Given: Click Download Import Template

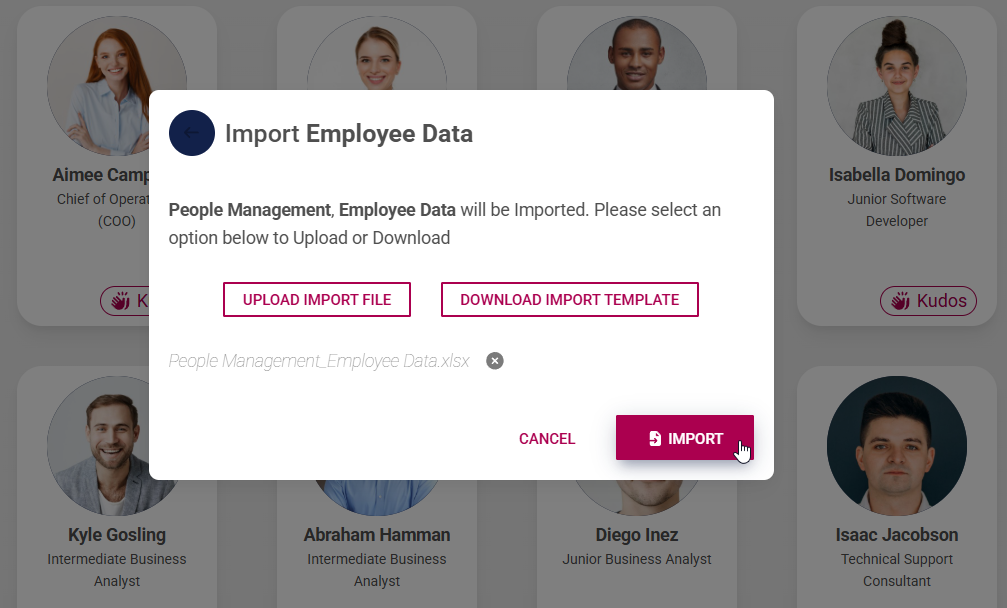Looking at the screenshot, I should point(570,299).
